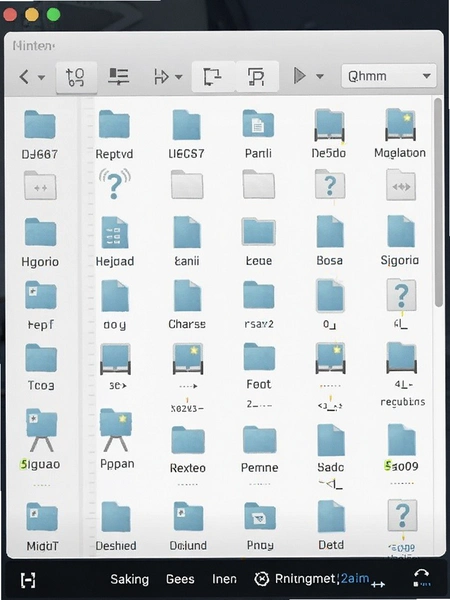This screenshot has height=600, width=450.
Task: Click the double-arrow icon in bottom bar
Action: point(378,585)
